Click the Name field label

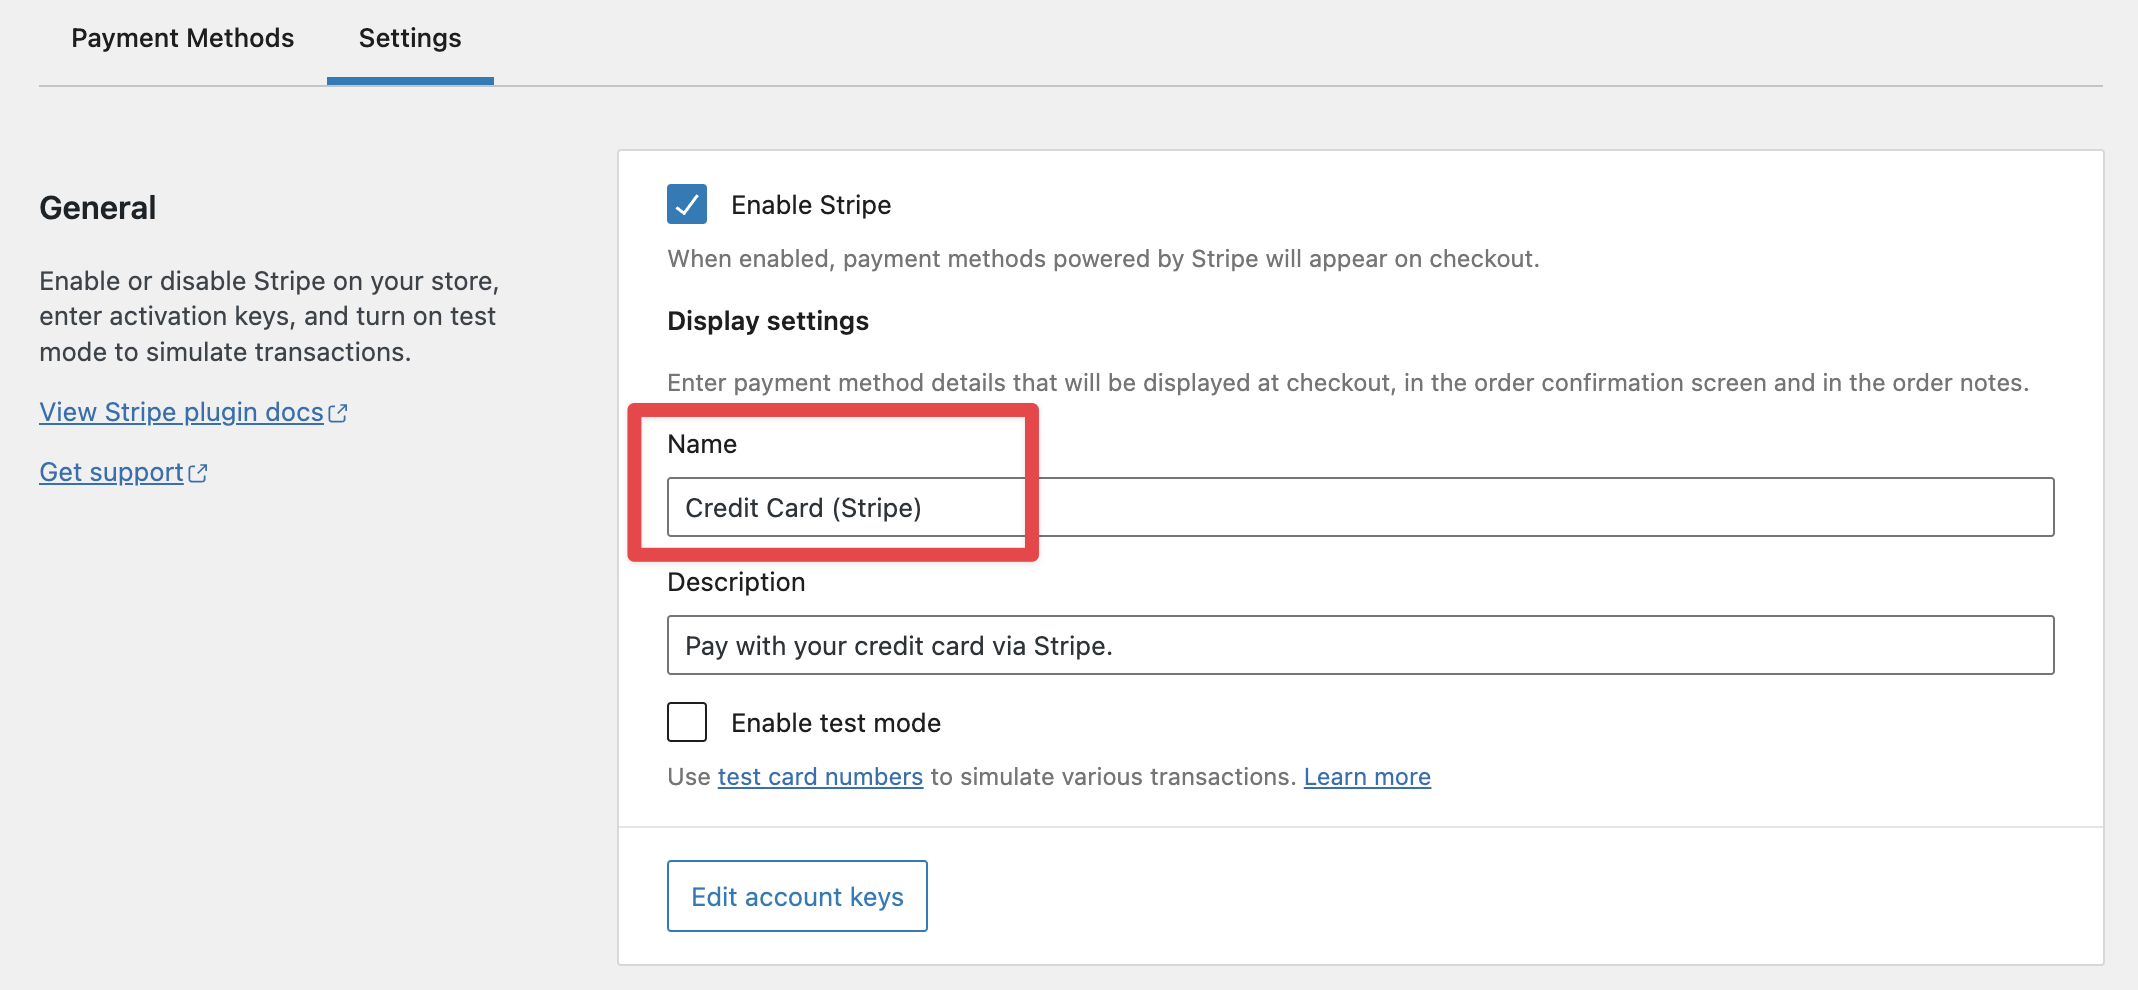pyautogui.click(x=702, y=444)
